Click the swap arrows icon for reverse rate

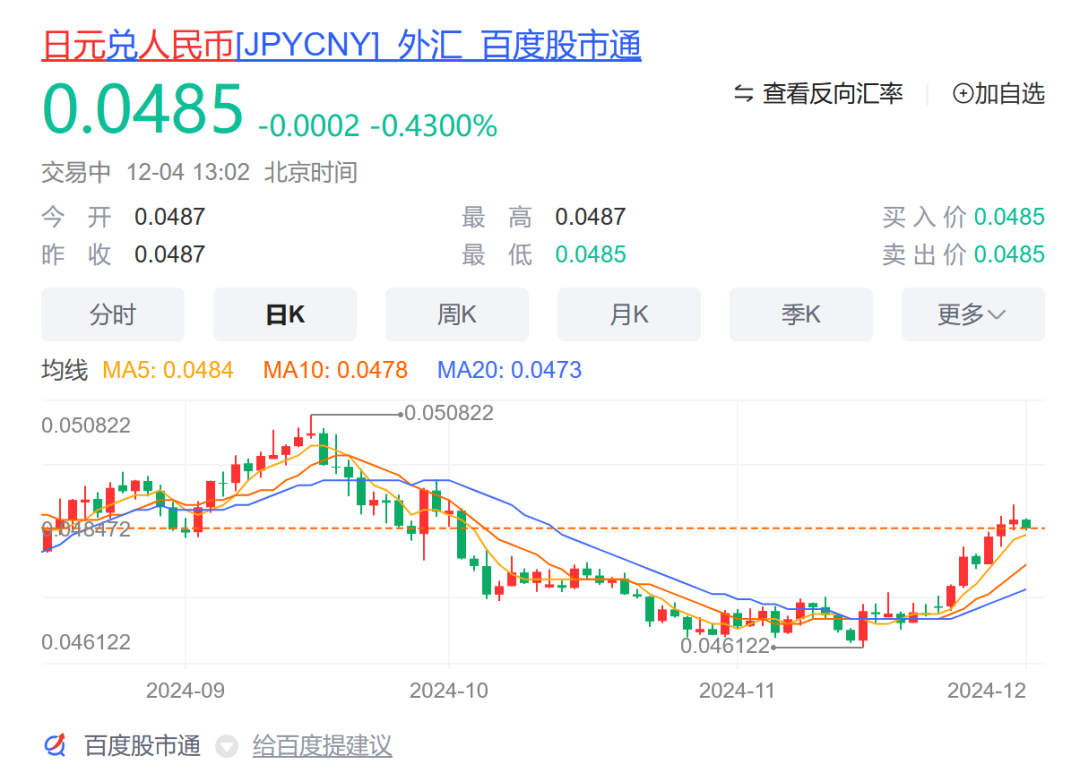click(x=743, y=93)
